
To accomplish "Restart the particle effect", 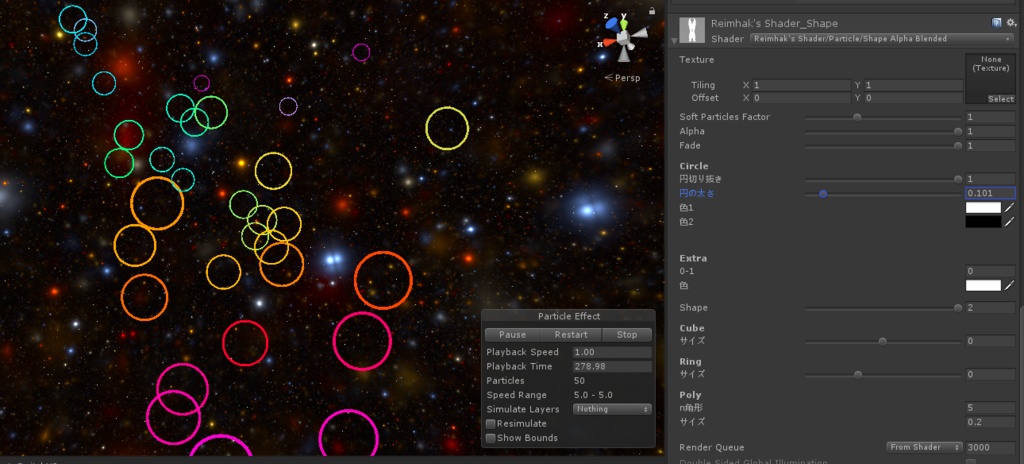I will [x=571, y=335].
